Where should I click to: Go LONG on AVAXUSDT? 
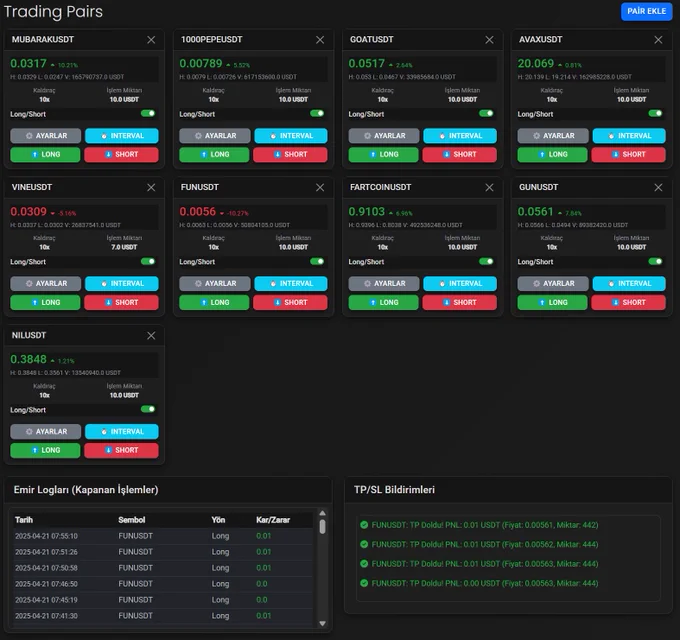point(552,154)
